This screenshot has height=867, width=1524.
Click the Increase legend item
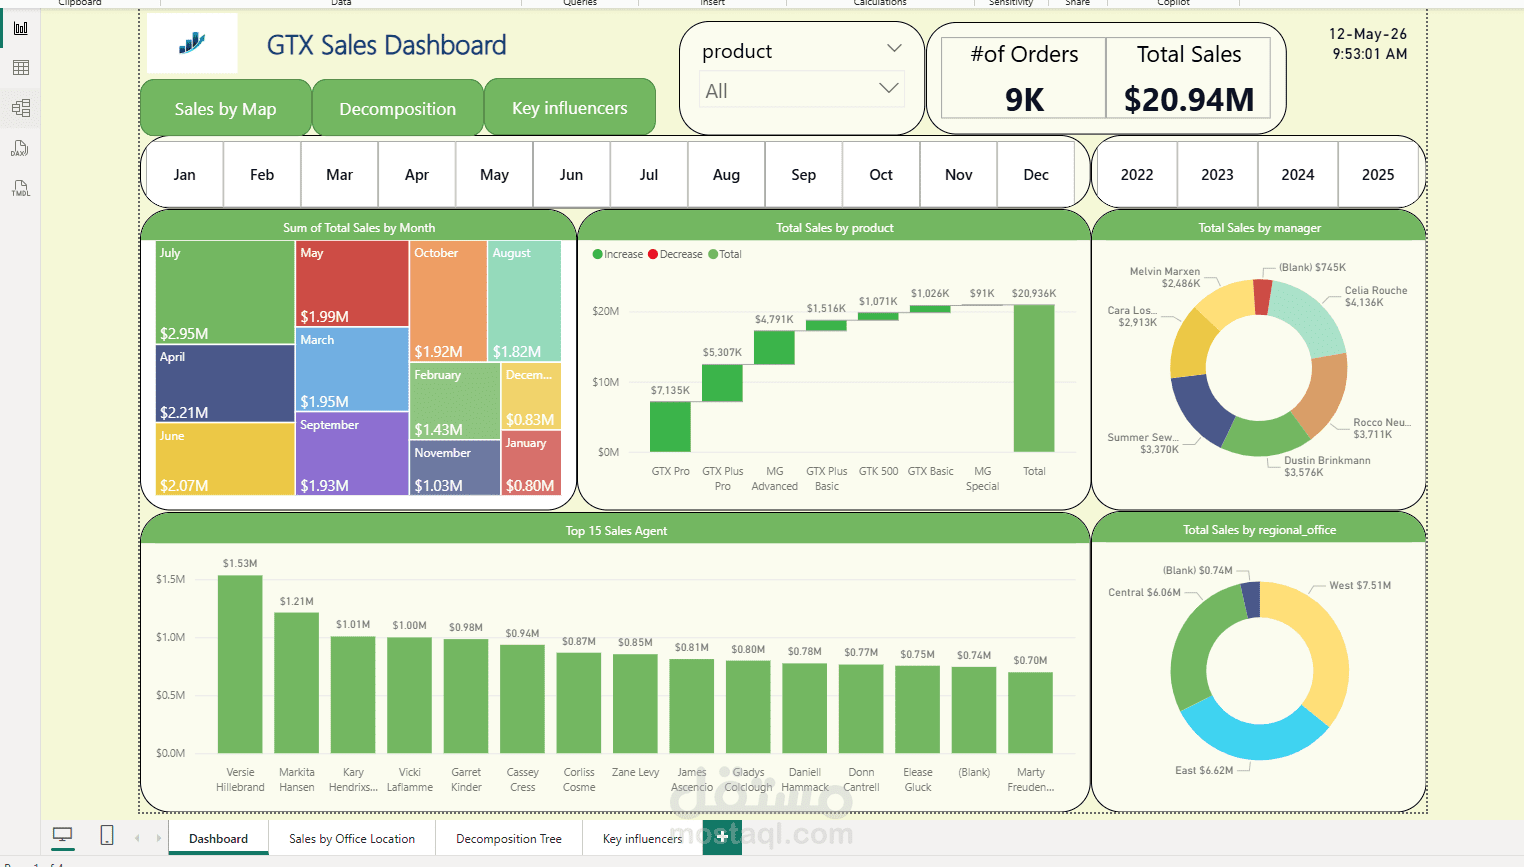click(618, 254)
